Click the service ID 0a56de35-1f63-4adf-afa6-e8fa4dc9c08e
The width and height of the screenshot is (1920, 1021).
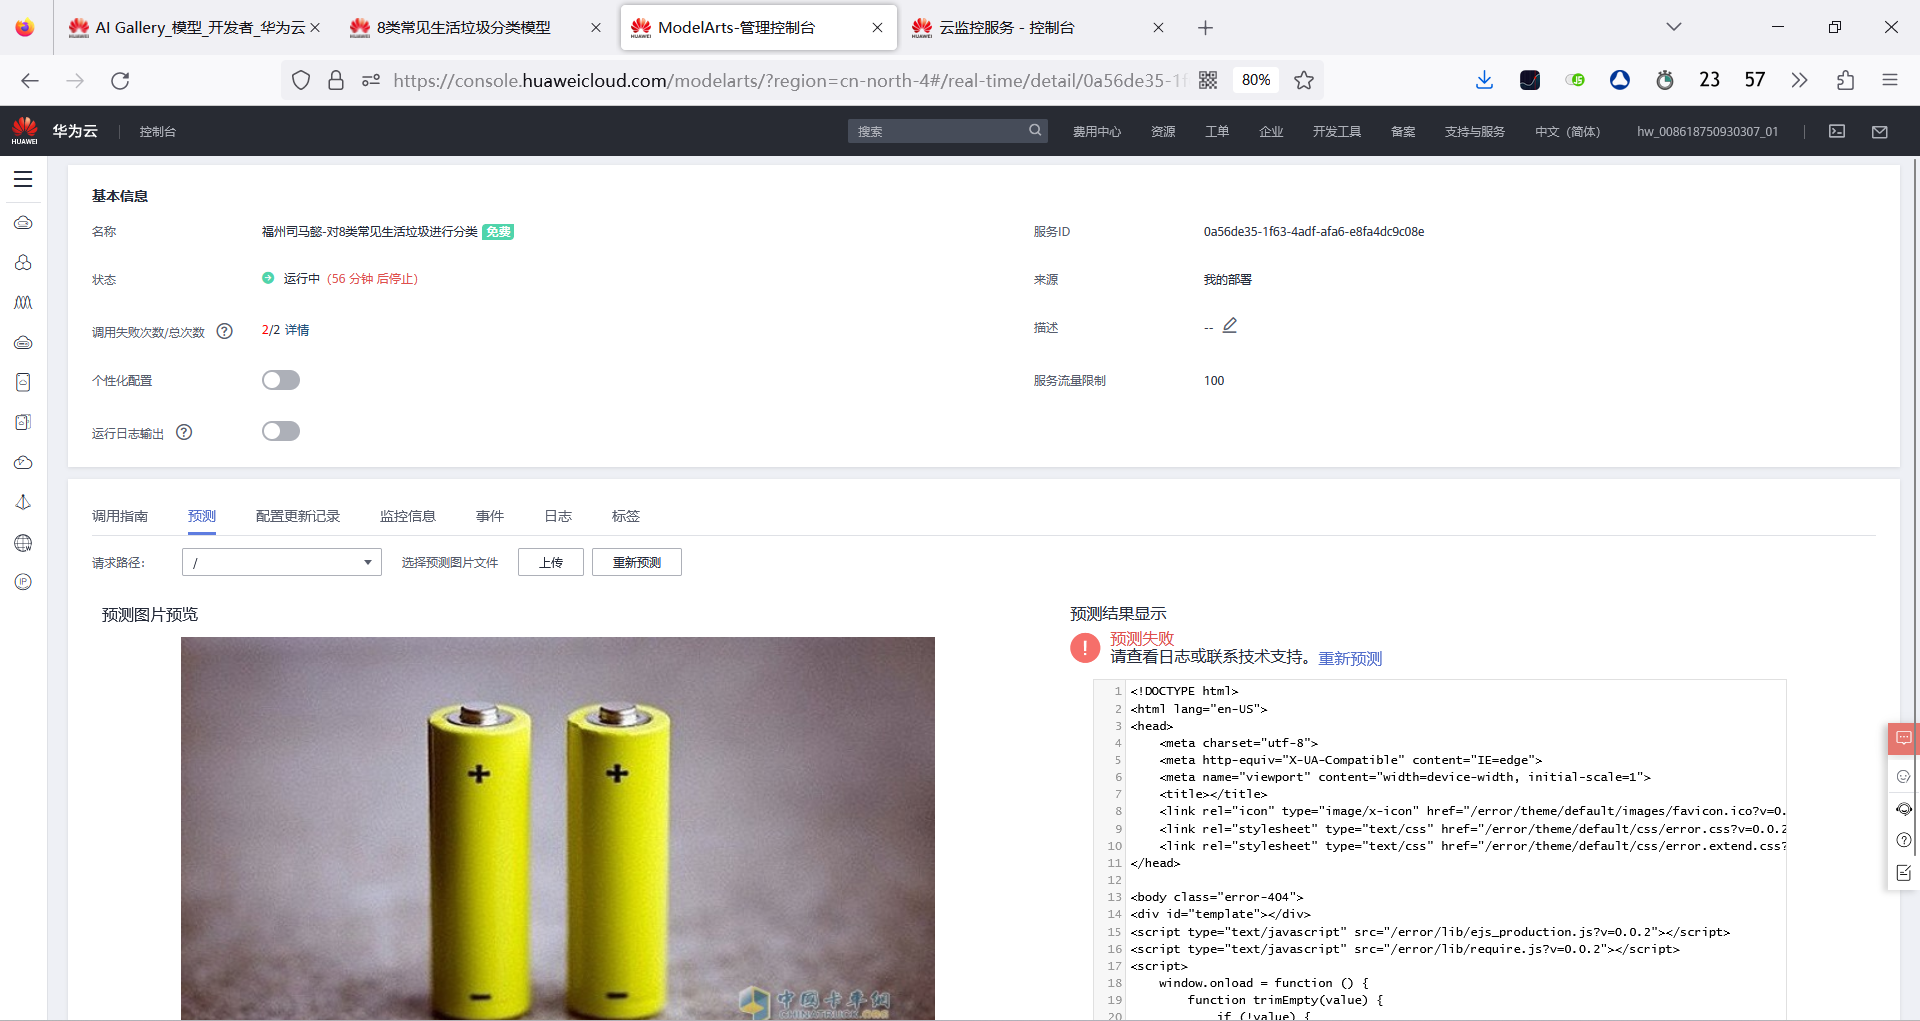pyautogui.click(x=1314, y=232)
